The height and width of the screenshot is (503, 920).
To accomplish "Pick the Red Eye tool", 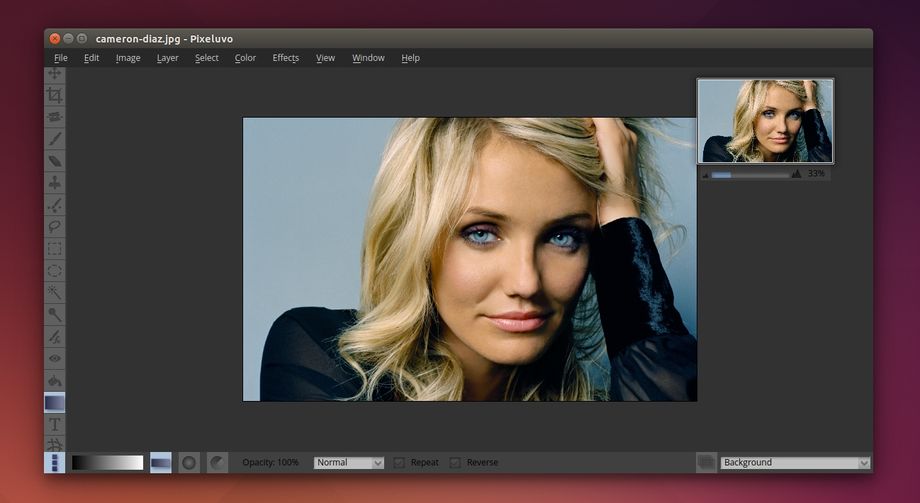I will click(x=55, y=358).
